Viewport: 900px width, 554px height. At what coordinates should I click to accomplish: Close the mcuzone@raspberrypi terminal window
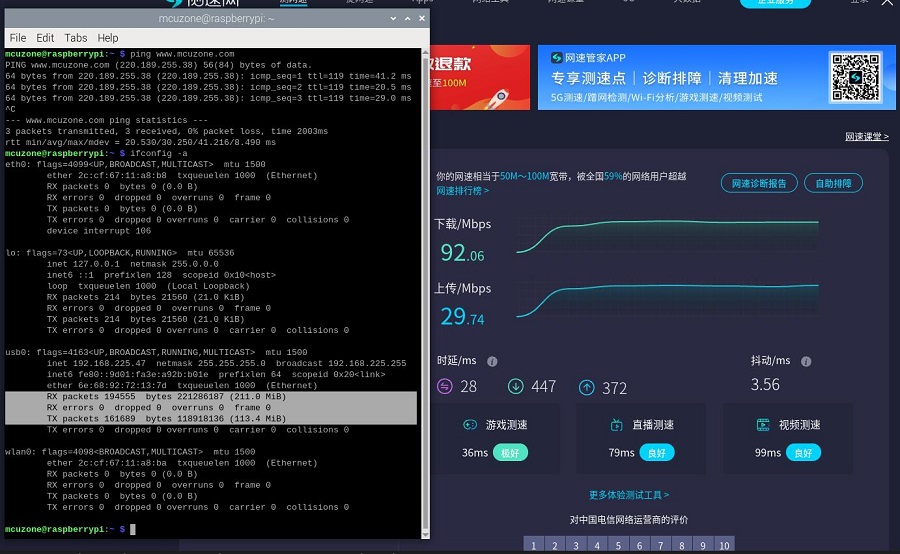tap(422, 18)
